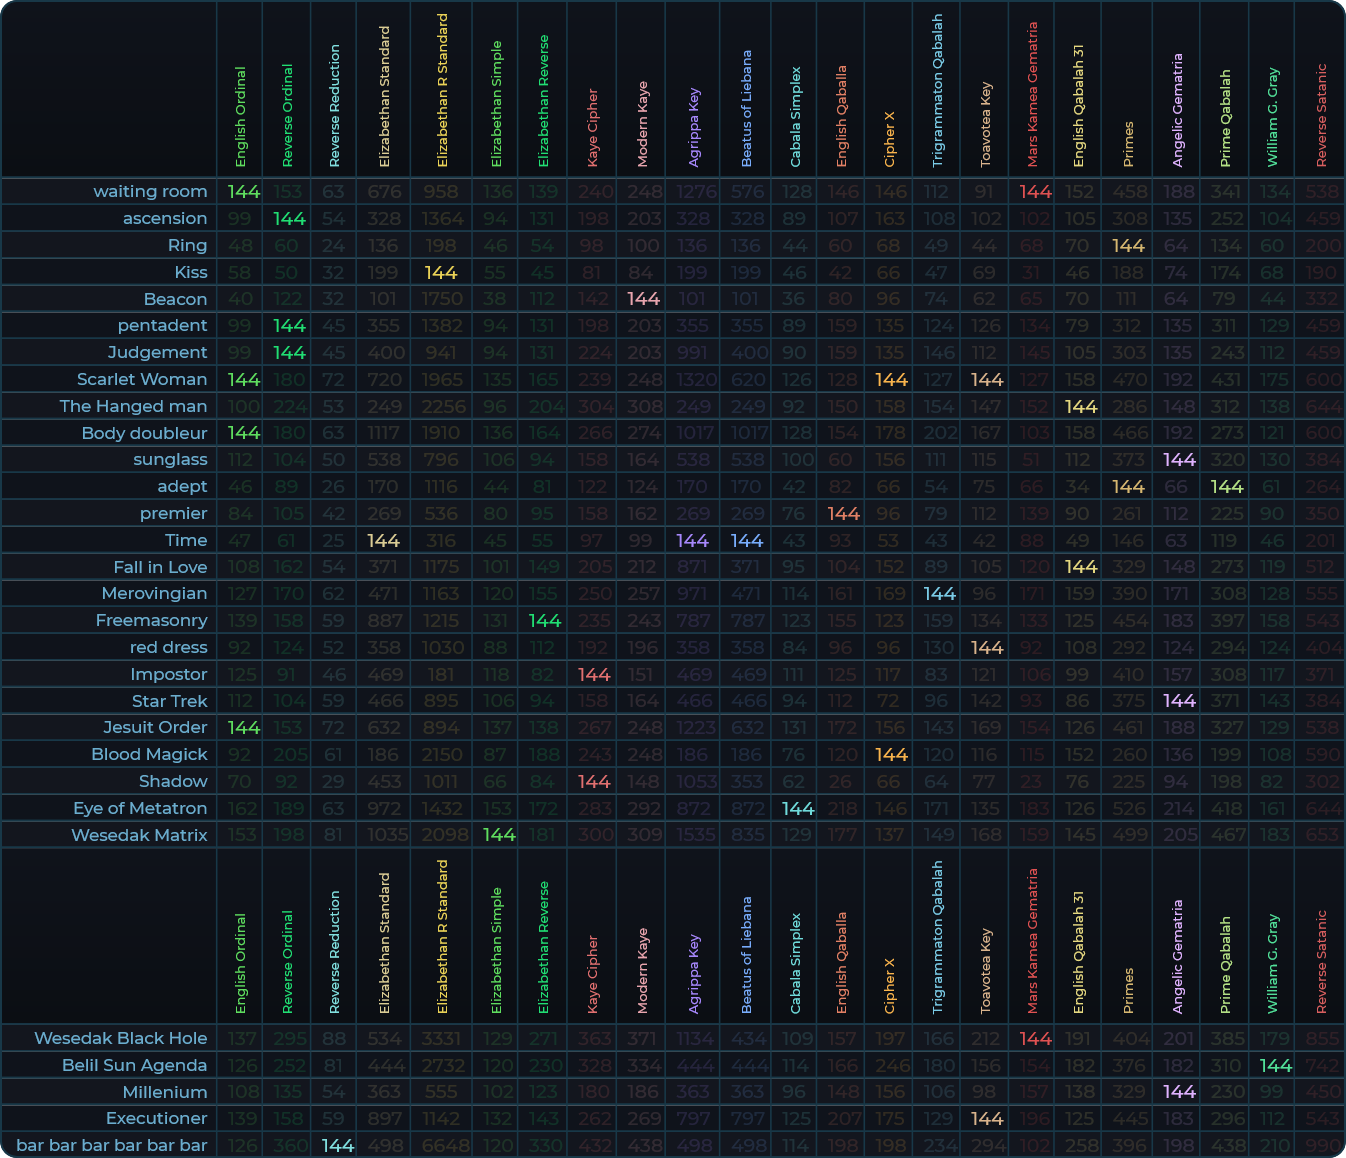The height and width of the screenshot is (1158, 1346).
Task: Select the 'Wesedak Black Hole' row label
Action: (120, 1038)
